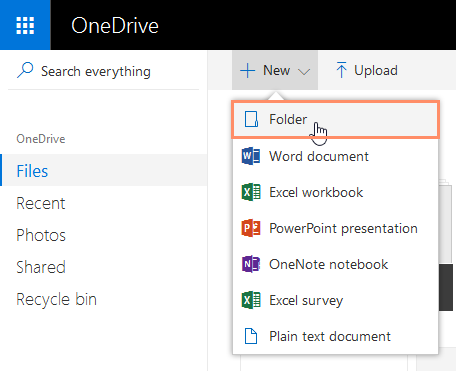456x371 pixels.
Task: Open Photos in the sidebar
Action: [x=104, y=235]
